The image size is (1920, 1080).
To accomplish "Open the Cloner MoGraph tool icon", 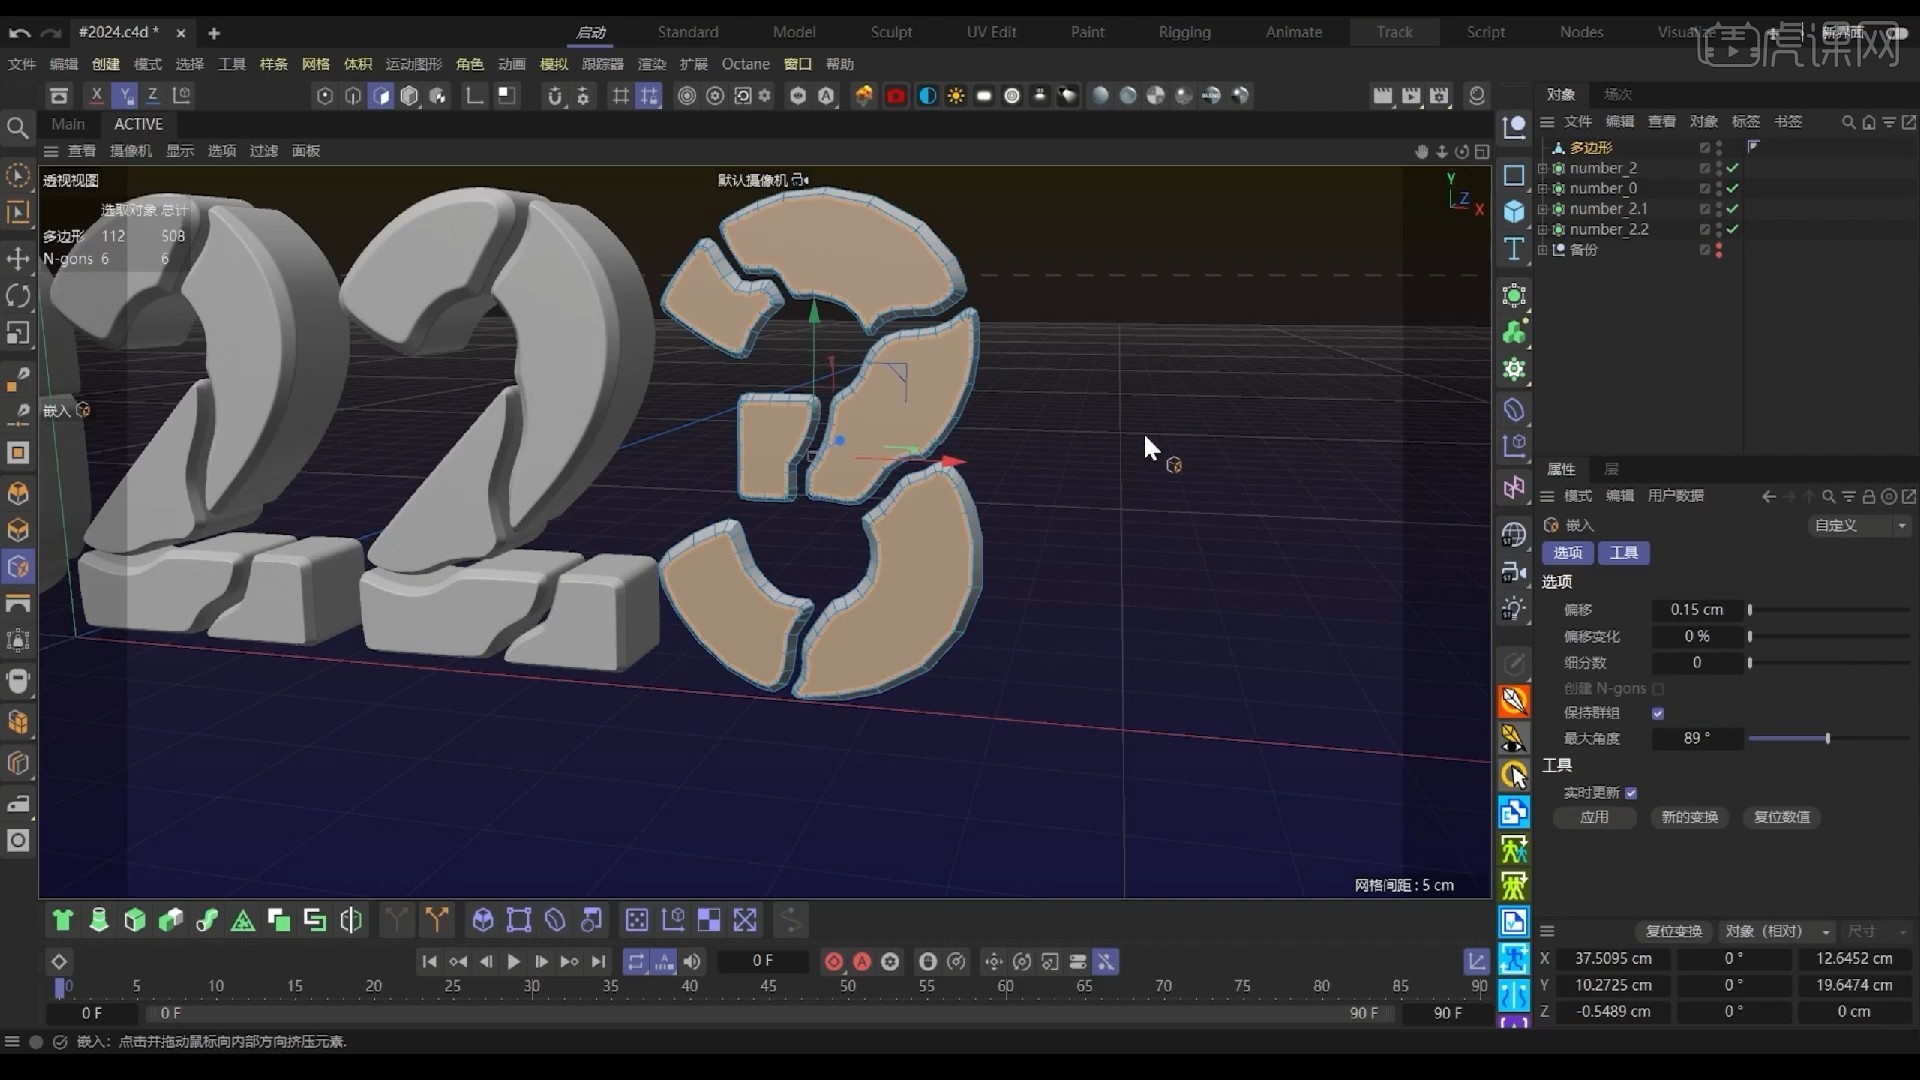I will click(x=1514, y=332).
